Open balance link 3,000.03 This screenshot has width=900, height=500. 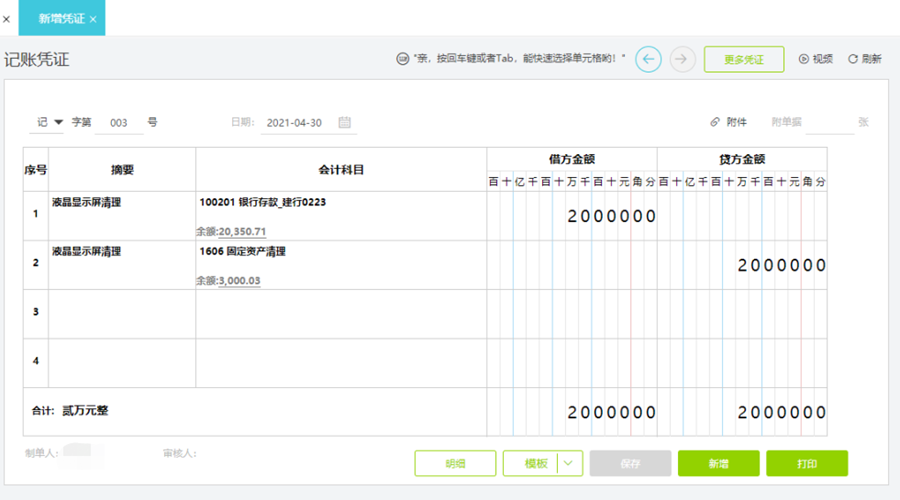pos(239,281)
